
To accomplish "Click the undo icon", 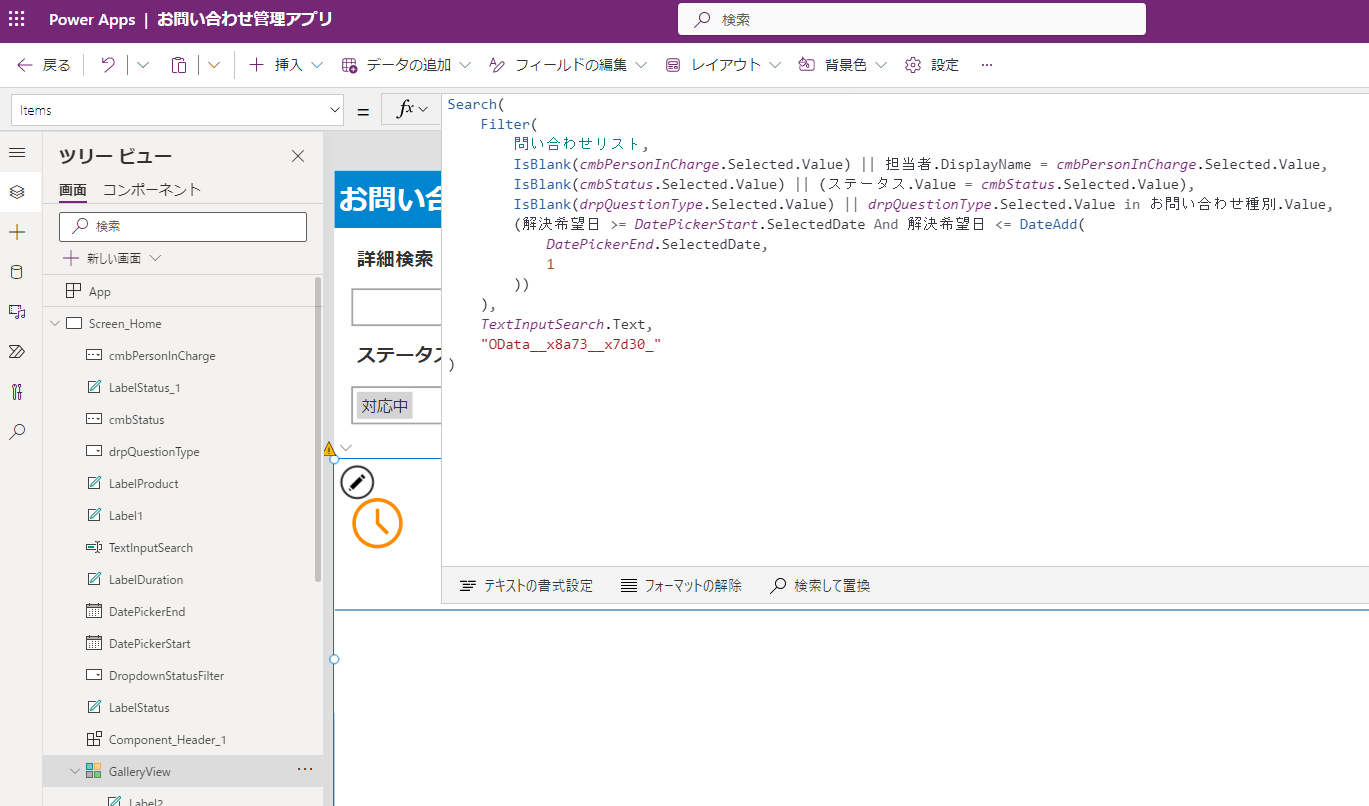I will (x=108, y=65).
